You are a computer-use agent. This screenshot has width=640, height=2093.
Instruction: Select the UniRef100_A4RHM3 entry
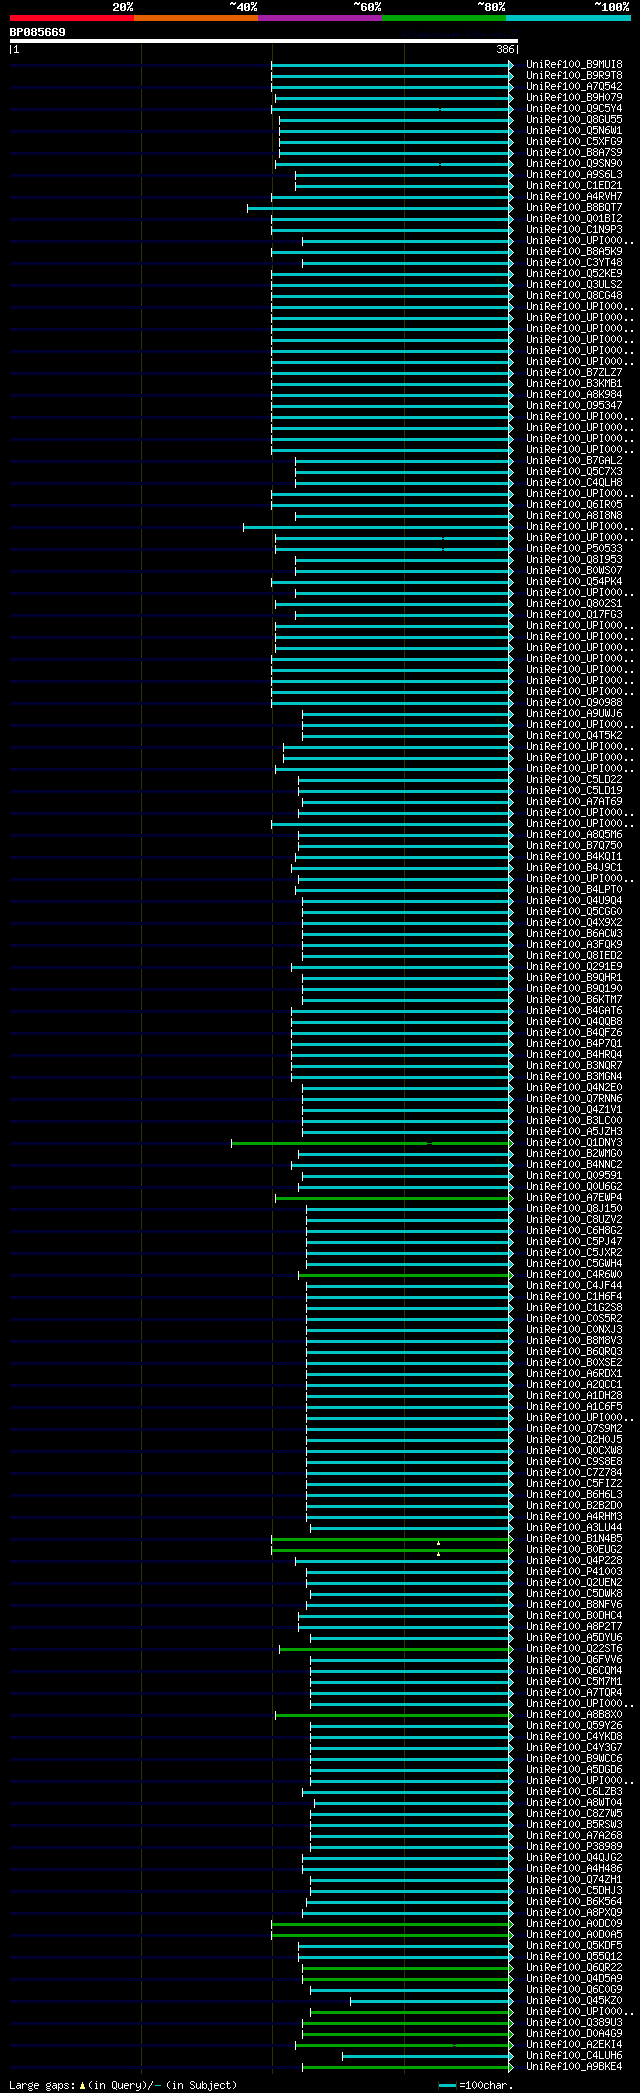point(574,1517)
